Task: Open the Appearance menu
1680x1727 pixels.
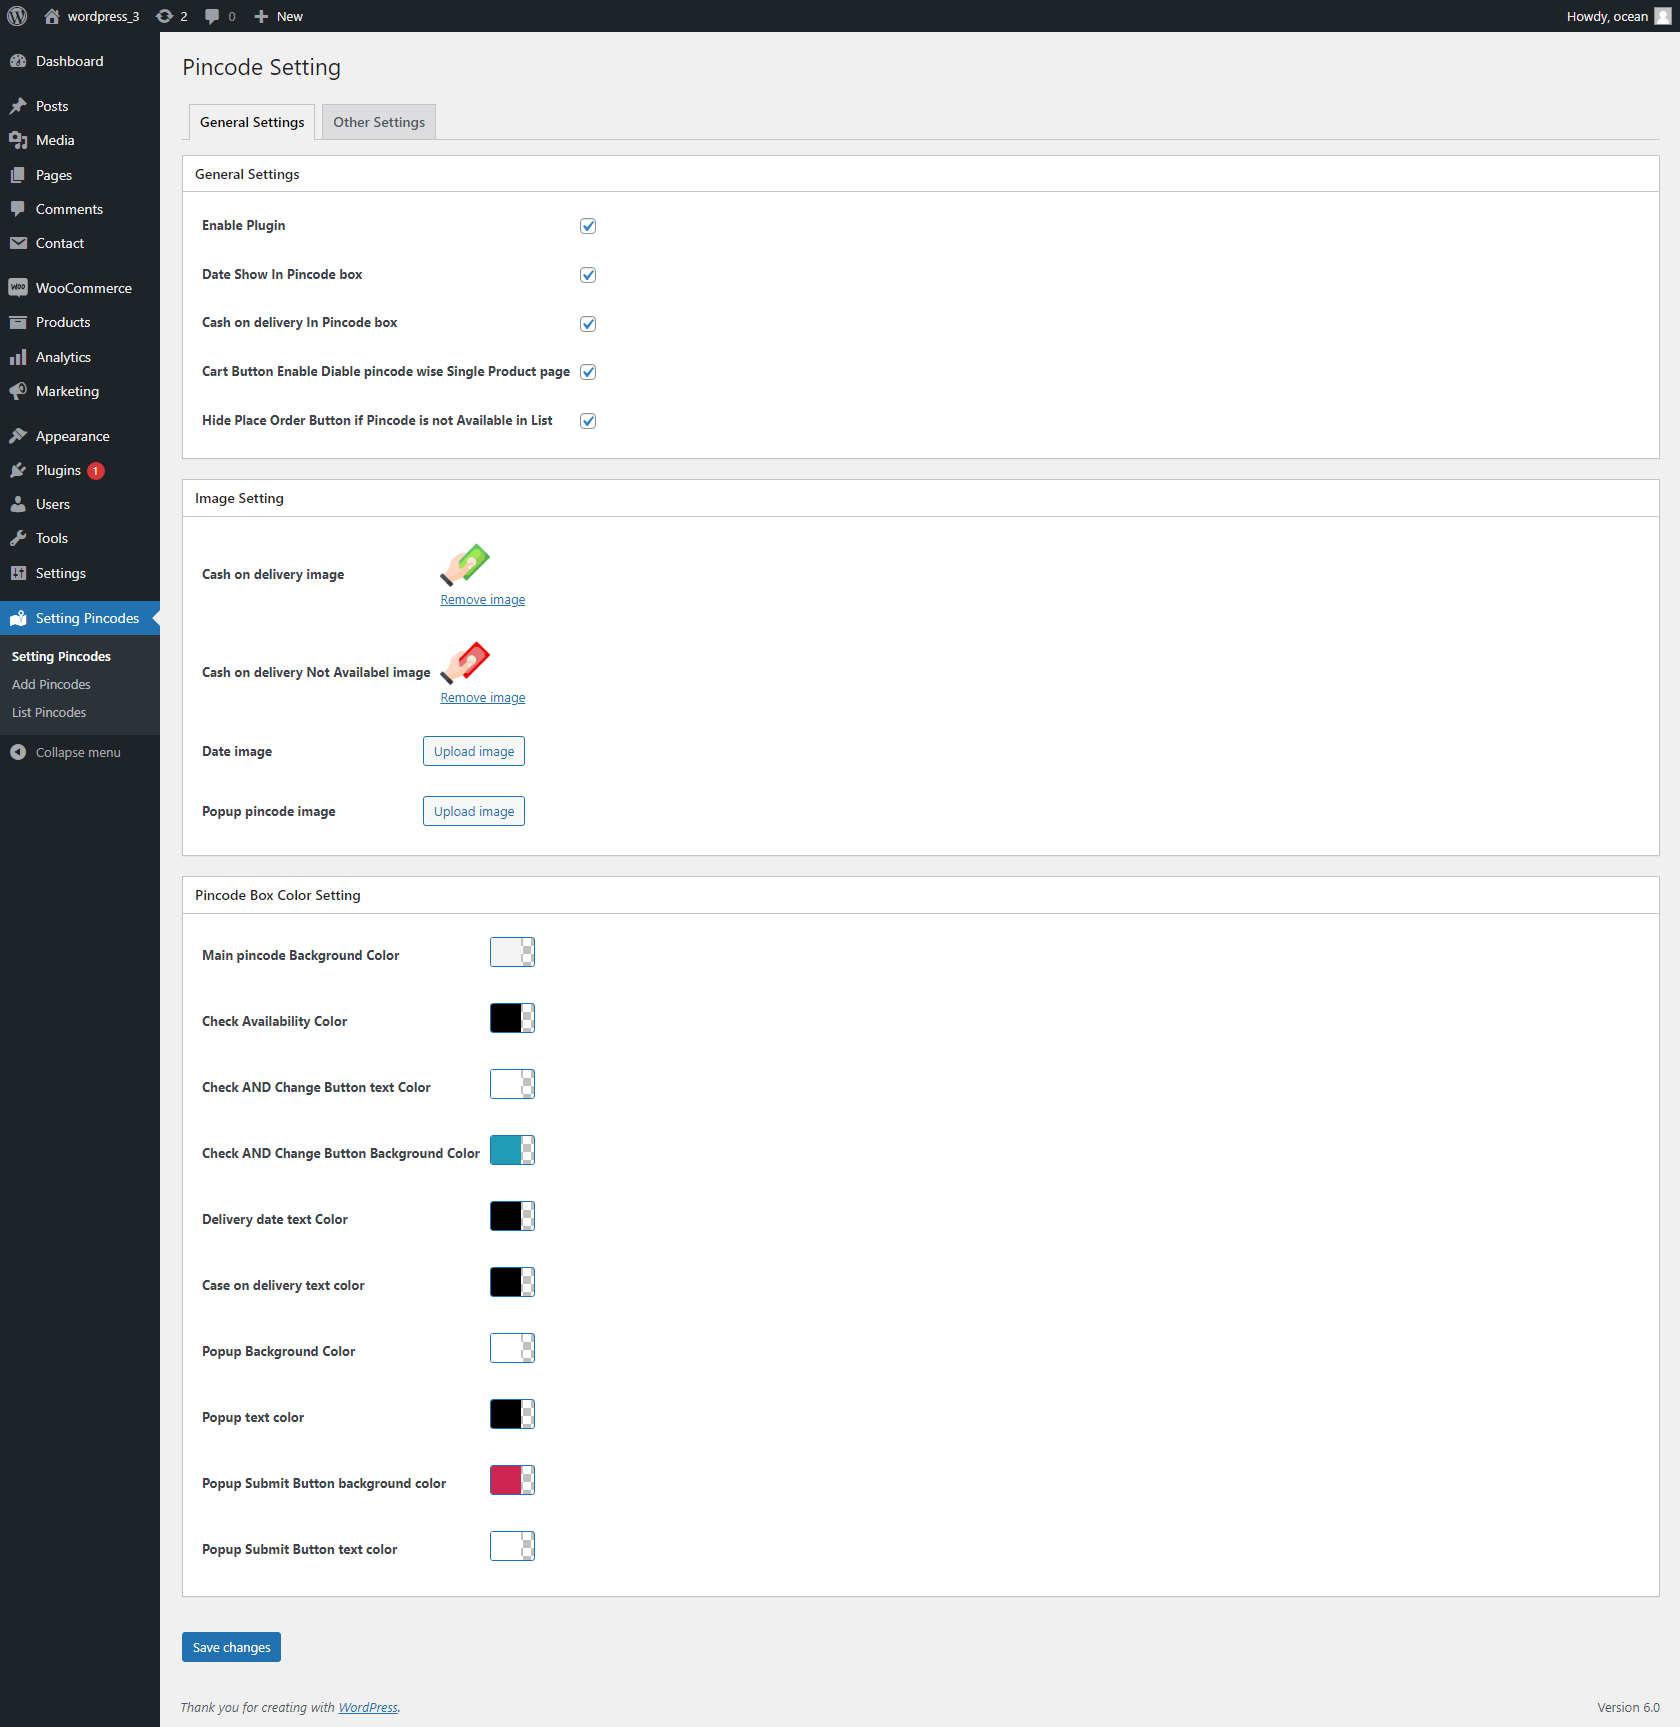Action: pos(71,435)
